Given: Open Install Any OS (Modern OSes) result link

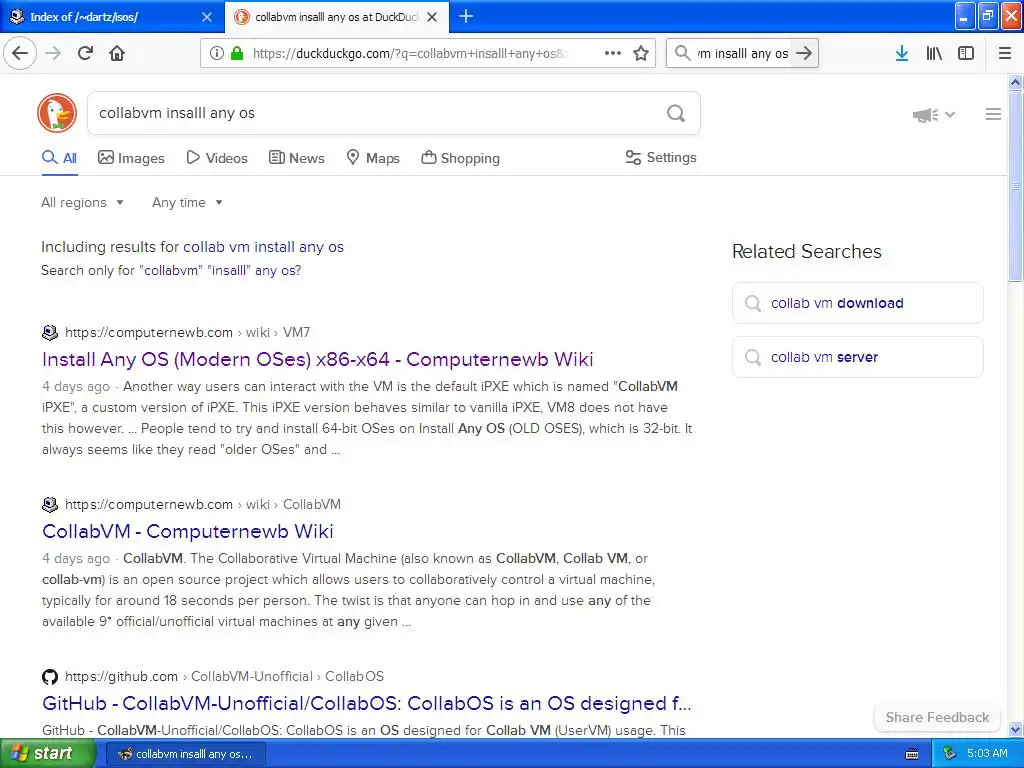Looking at the screenshot, I should point(317,359).
